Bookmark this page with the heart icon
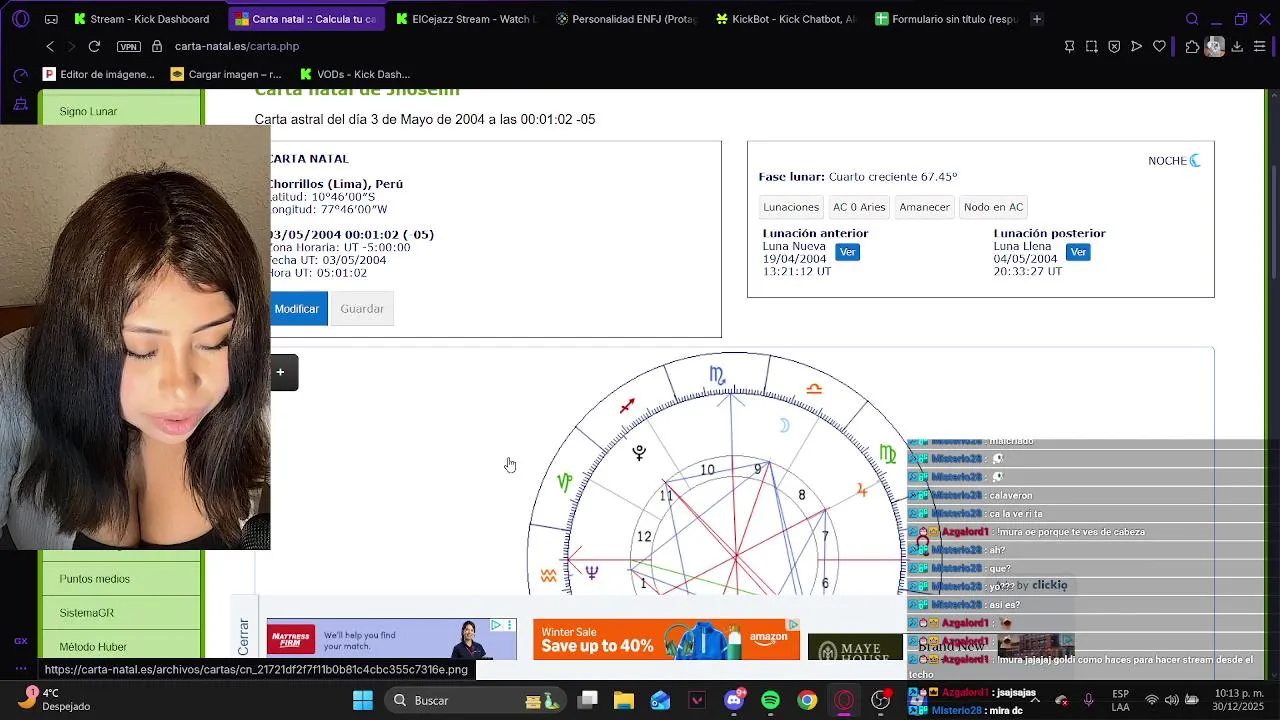The width and height of the screenshot is (1280, 720). point(1160,46)
